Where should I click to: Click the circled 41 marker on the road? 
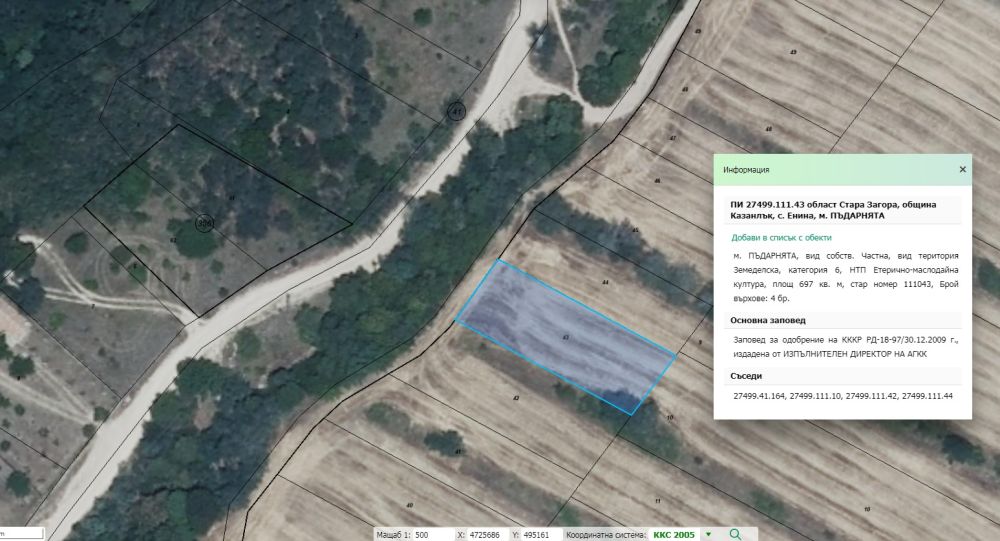click(457, 111)
